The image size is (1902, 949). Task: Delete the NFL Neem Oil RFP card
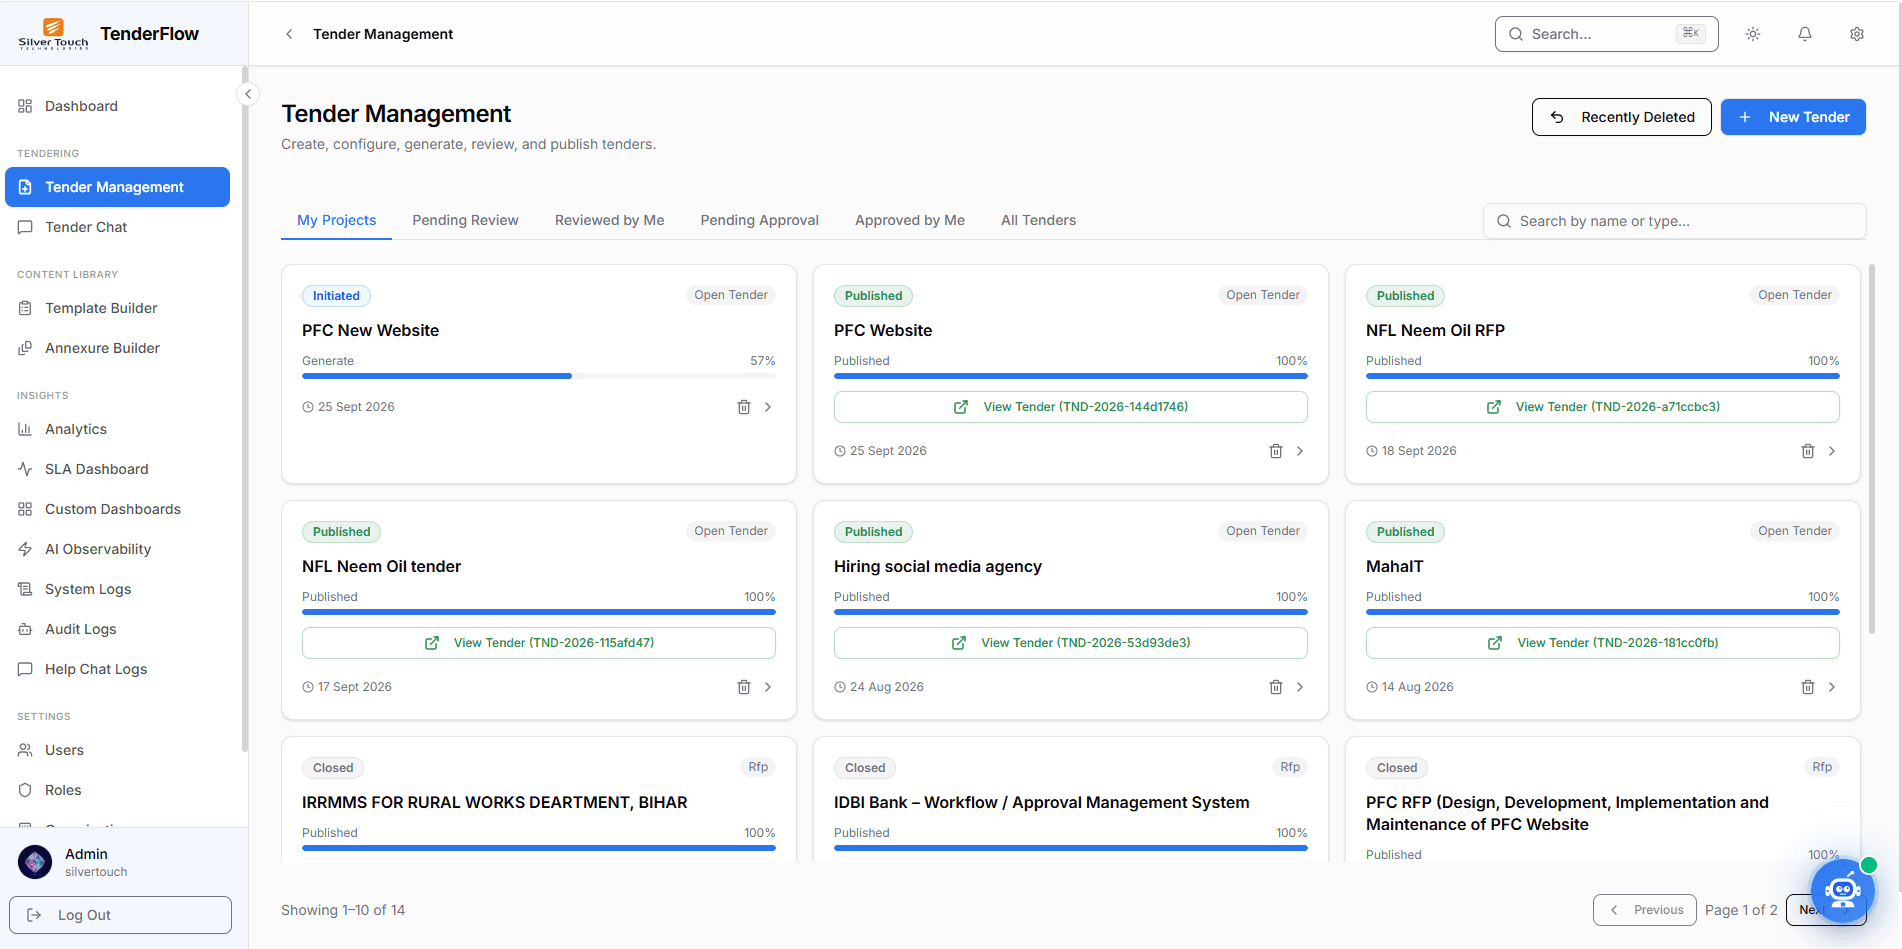pyautogui.click(x=1808, y=451)
